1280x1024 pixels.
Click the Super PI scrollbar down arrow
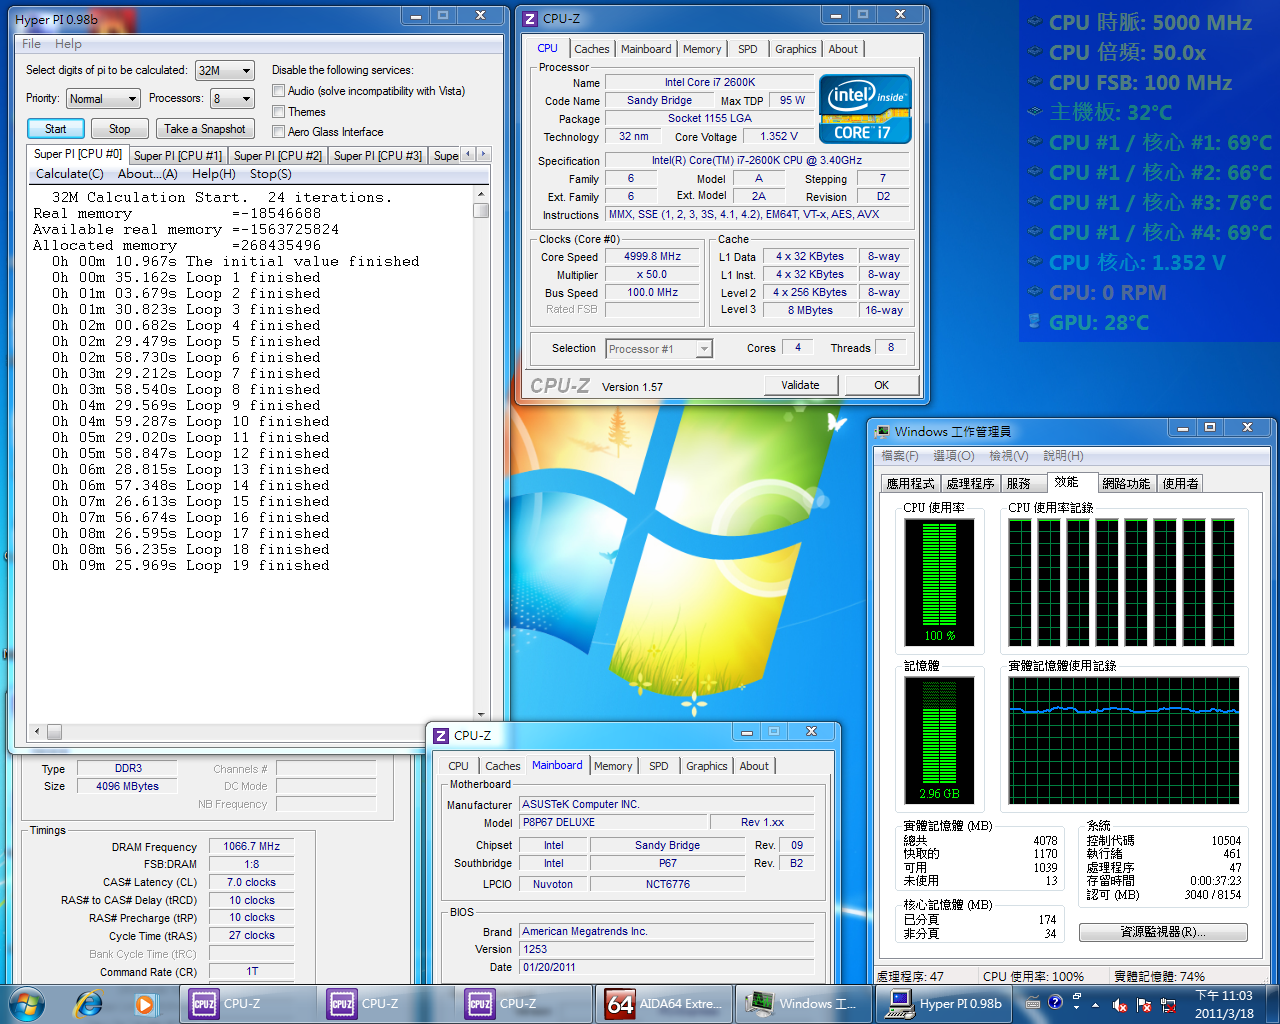click(x=481, y=715)
